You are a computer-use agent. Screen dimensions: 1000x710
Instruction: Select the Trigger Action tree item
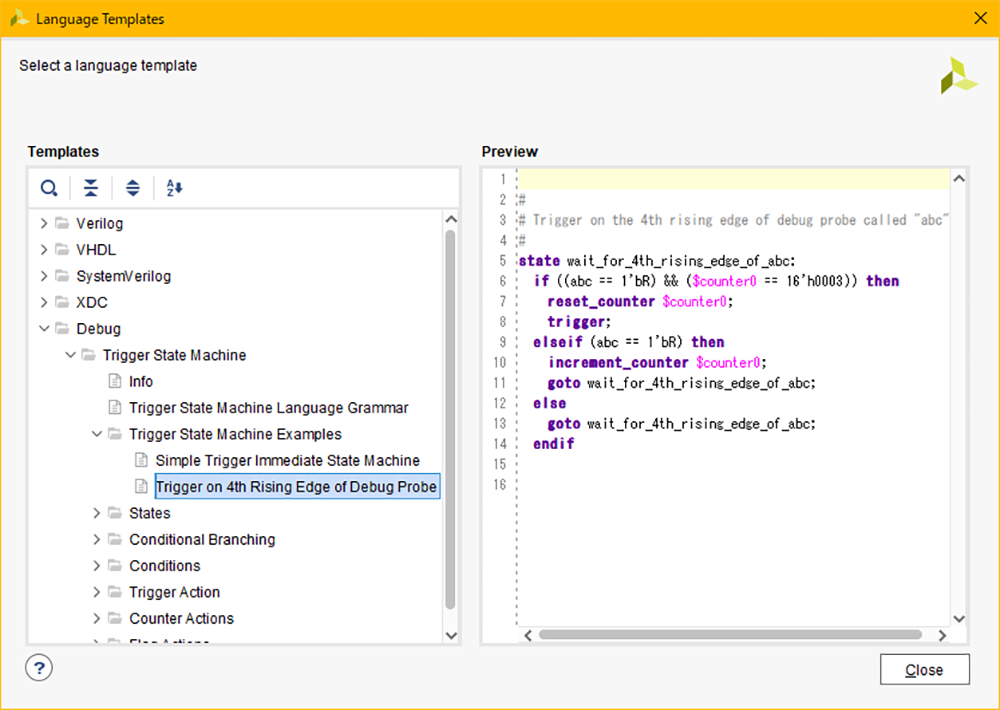(174, 592)
